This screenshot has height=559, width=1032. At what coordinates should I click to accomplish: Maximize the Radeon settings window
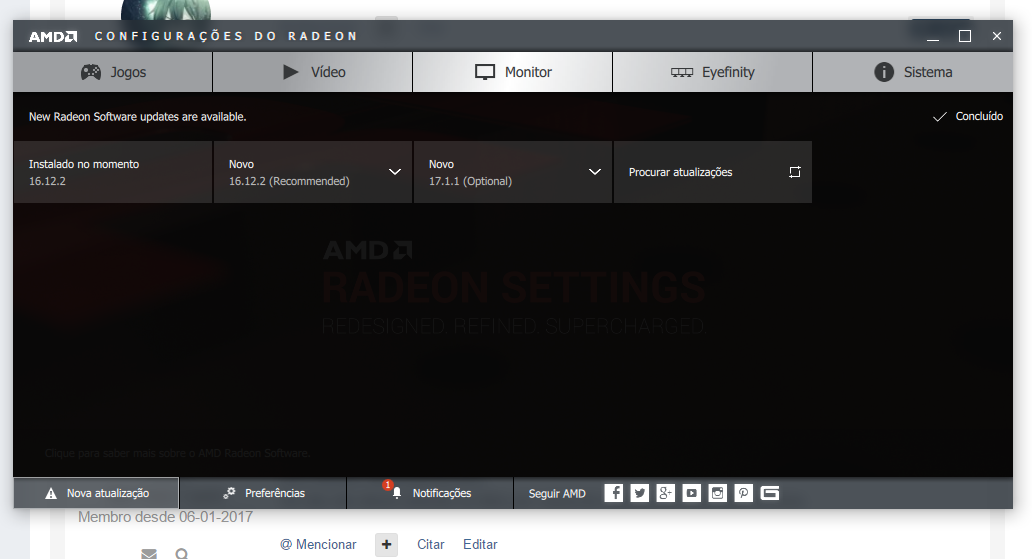click(965, 36)
